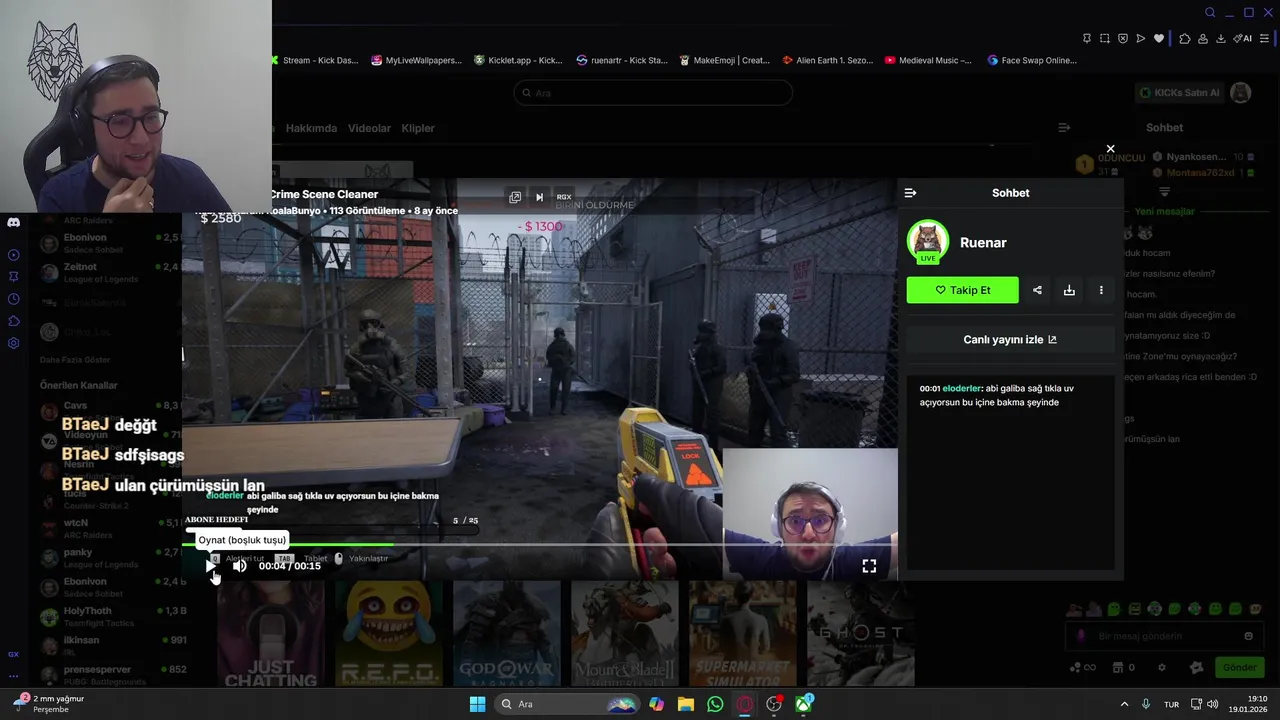Open Supermarket Simulator category thumbnail
Image resolution: width=1280 pixels, height=720 pixels.
(743, 634)
